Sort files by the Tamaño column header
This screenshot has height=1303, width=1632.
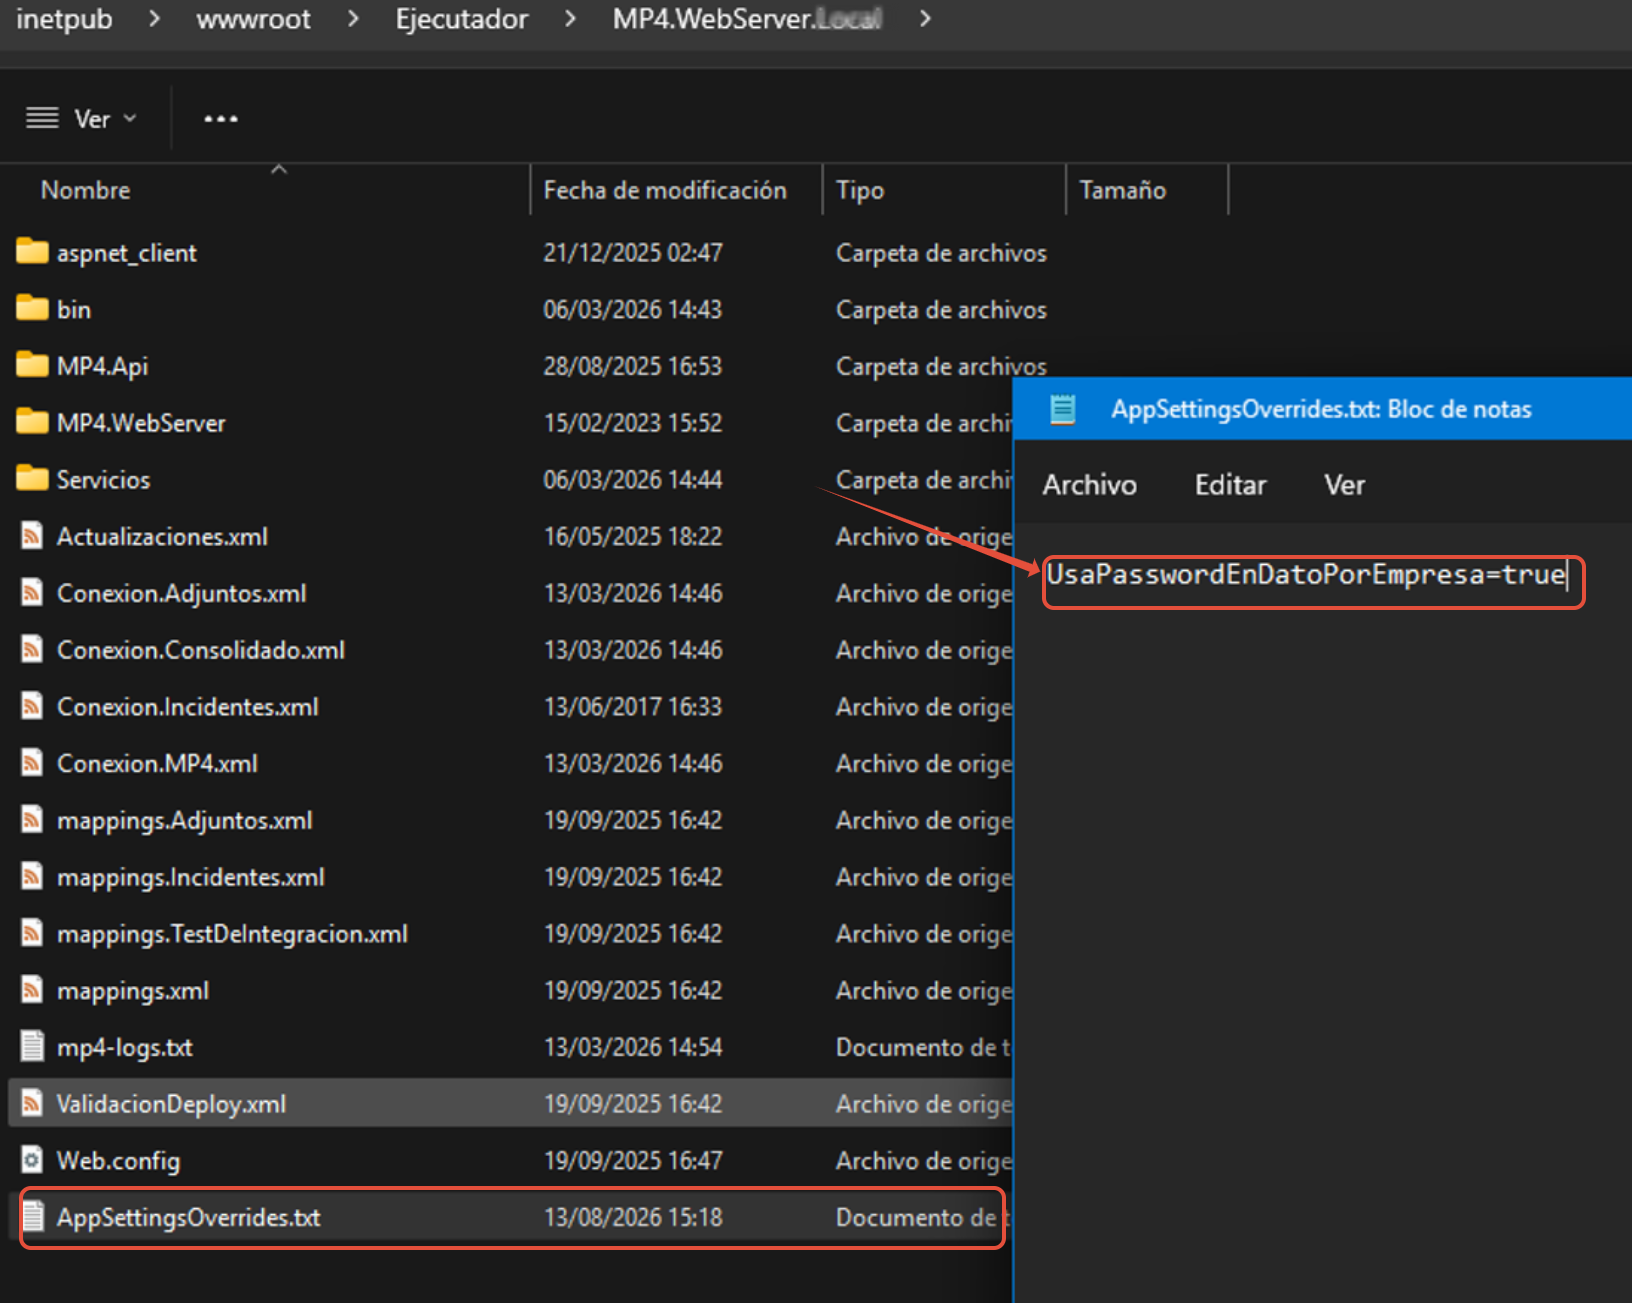click(1122, 190)
